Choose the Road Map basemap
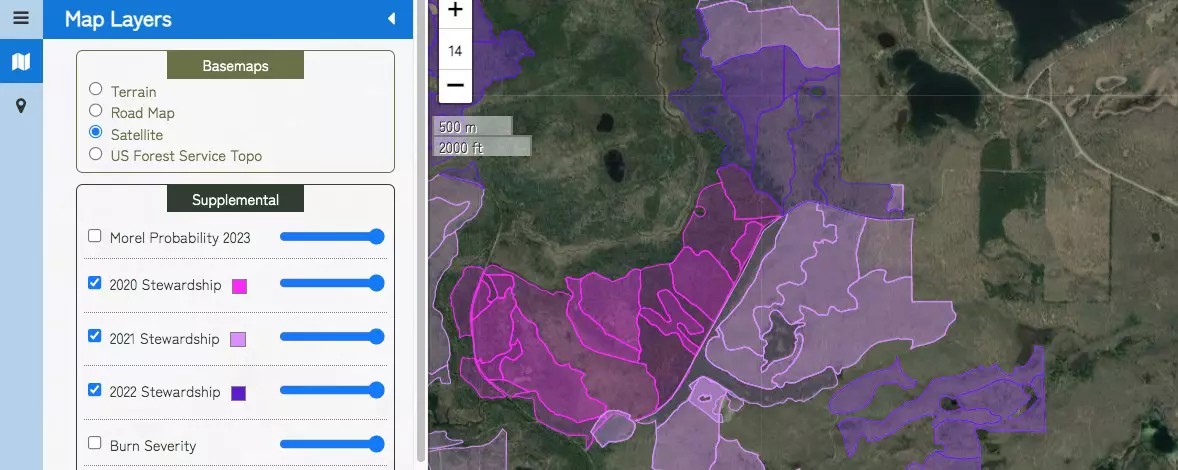The image size is (1178, 470). coord(96,111)
